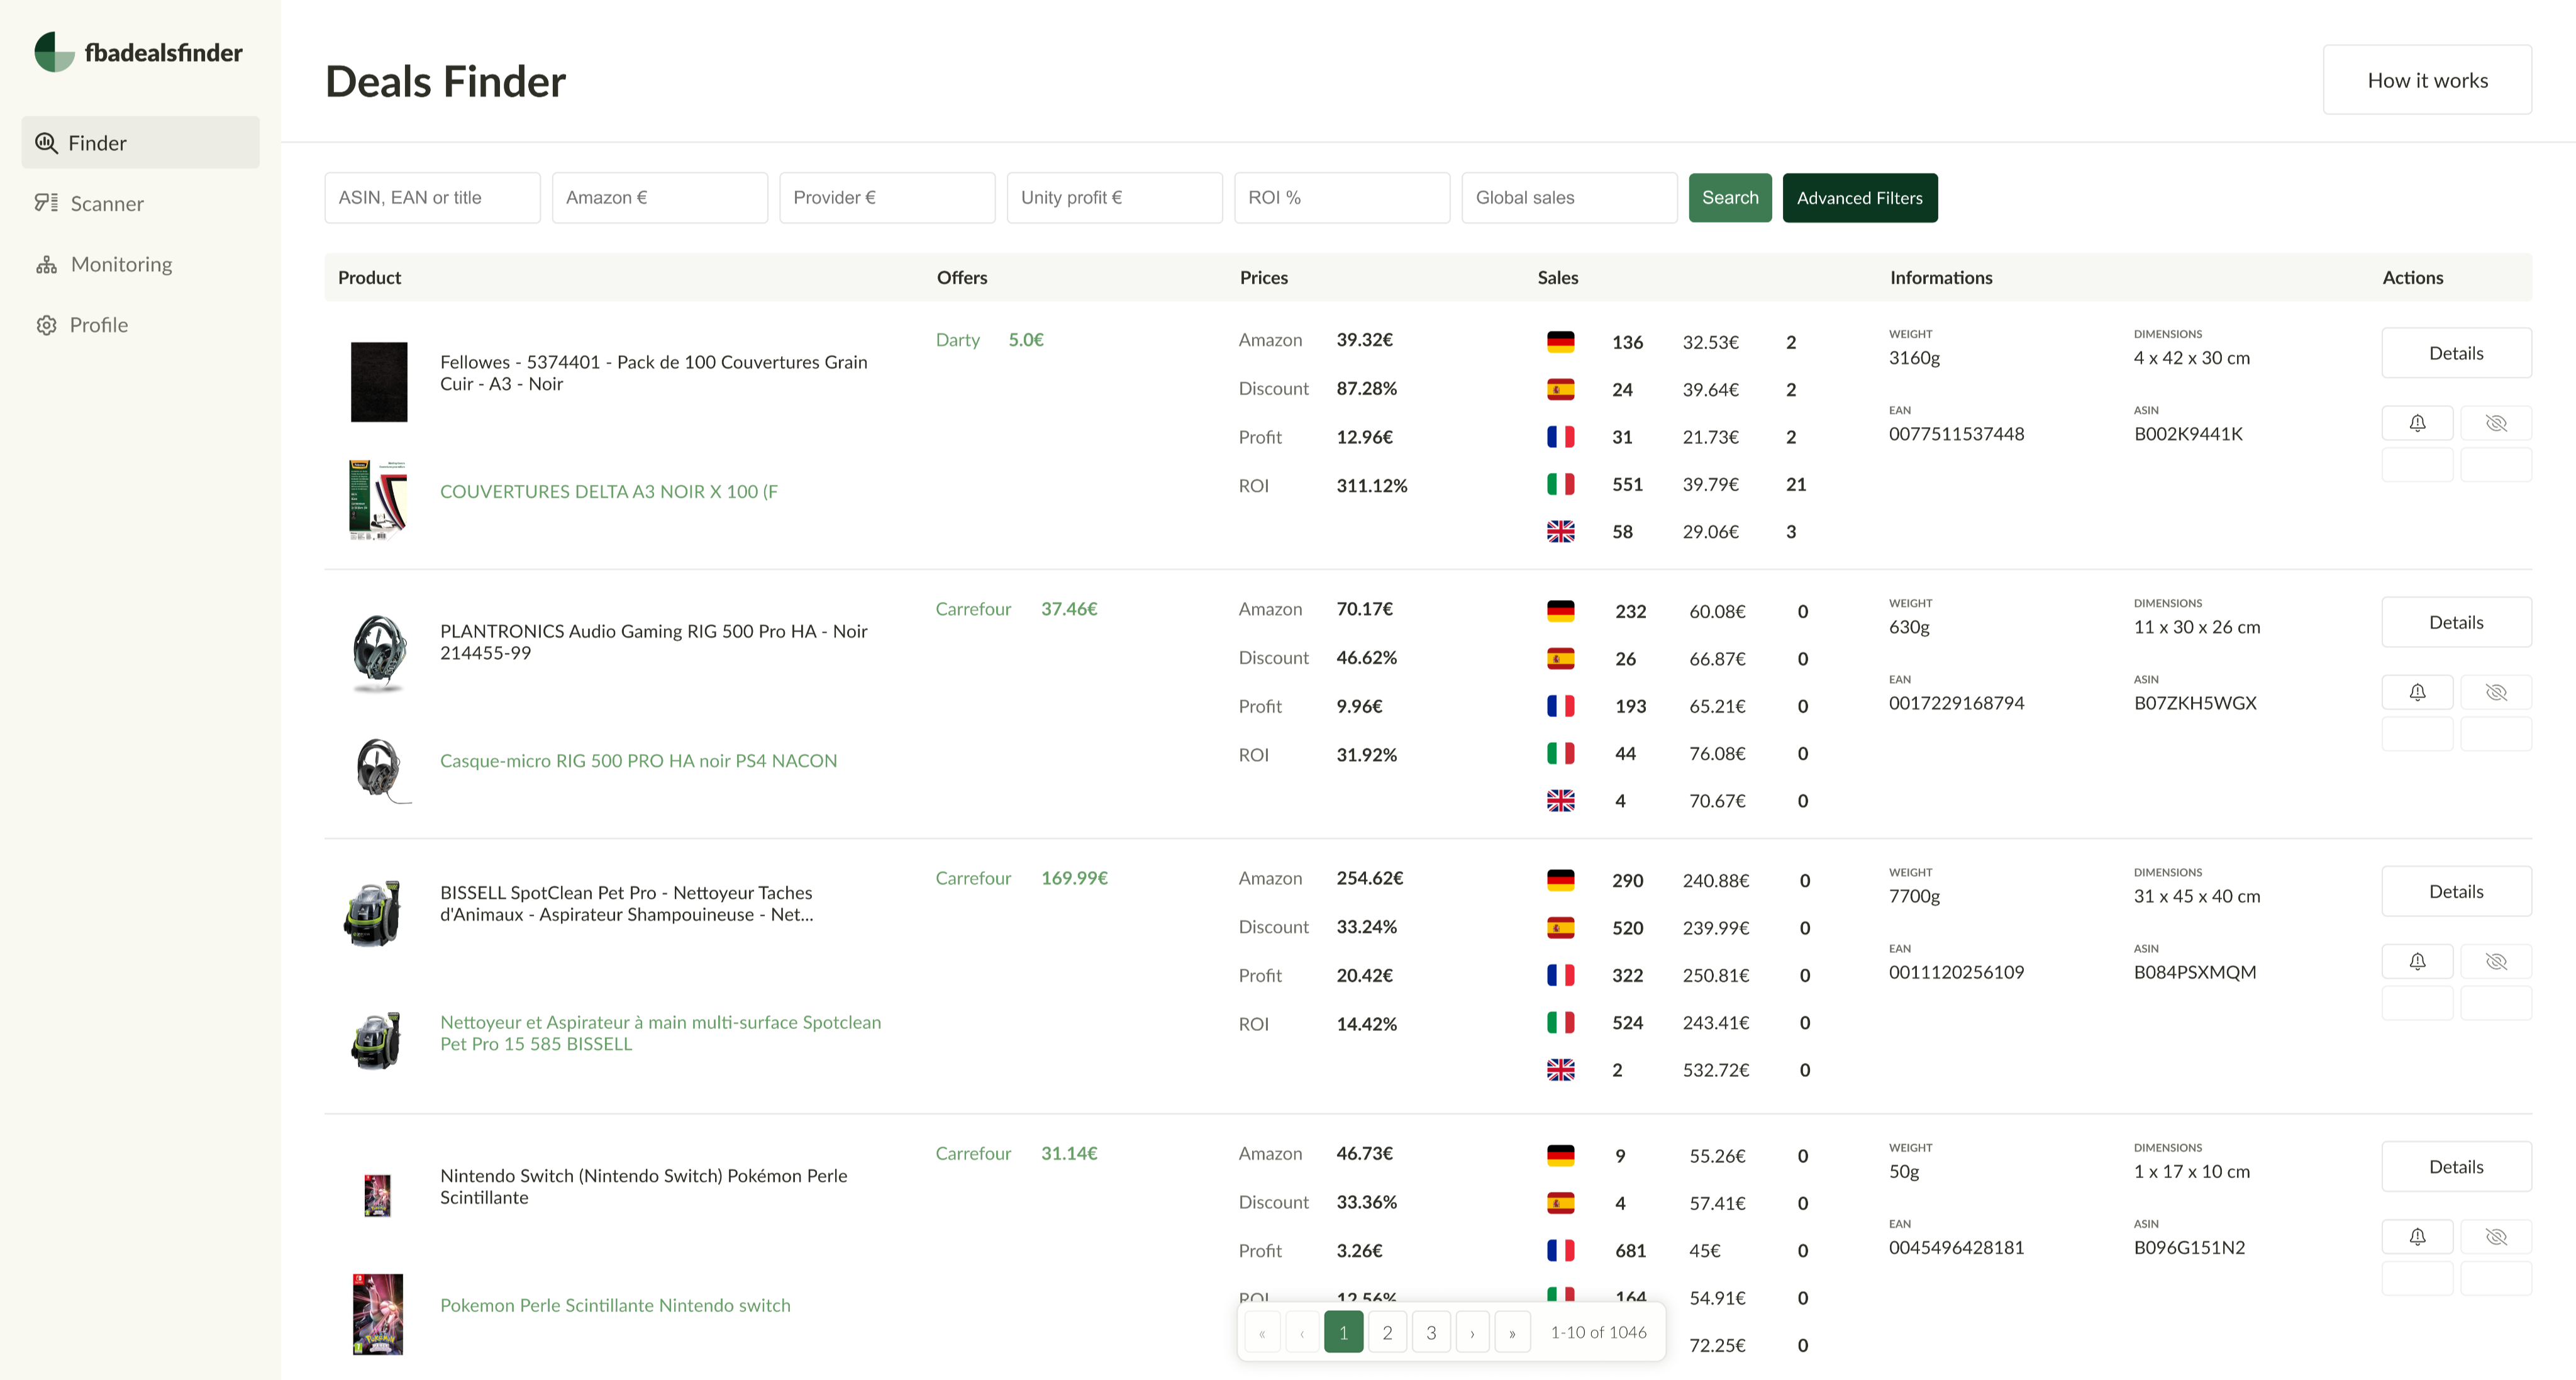Viewport: 2576px width, 1380px height.
Task: Focus the Provider € filter field
Action: (x=887, y=198)
